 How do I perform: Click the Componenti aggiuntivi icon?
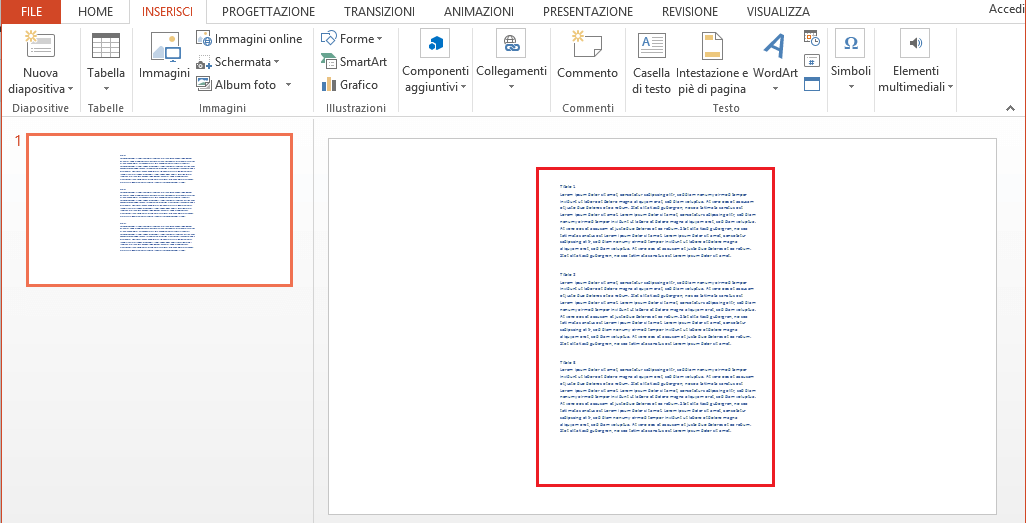(x=436, y=44)
